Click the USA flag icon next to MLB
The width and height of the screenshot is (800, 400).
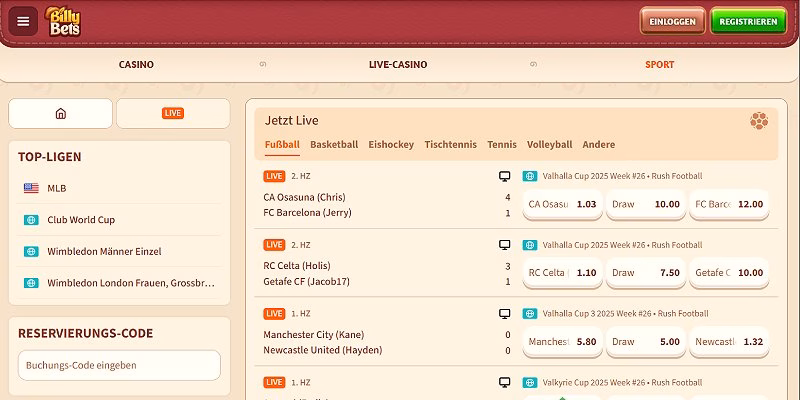click(31, 188)
